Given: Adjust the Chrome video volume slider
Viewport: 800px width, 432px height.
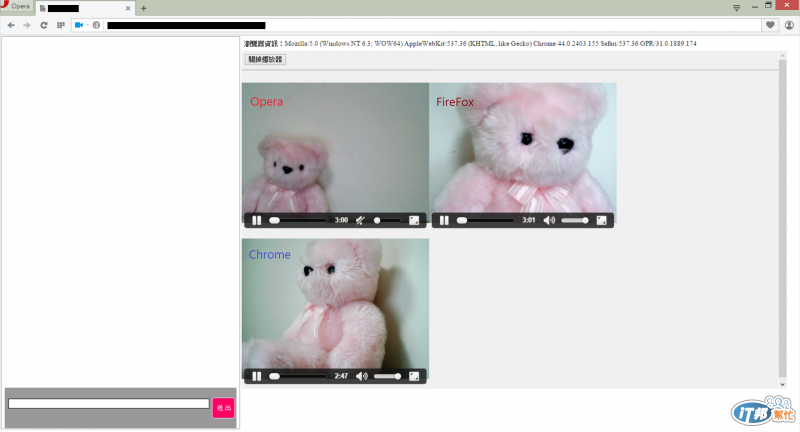Looking at the screenshot, I should coord(387,376).
